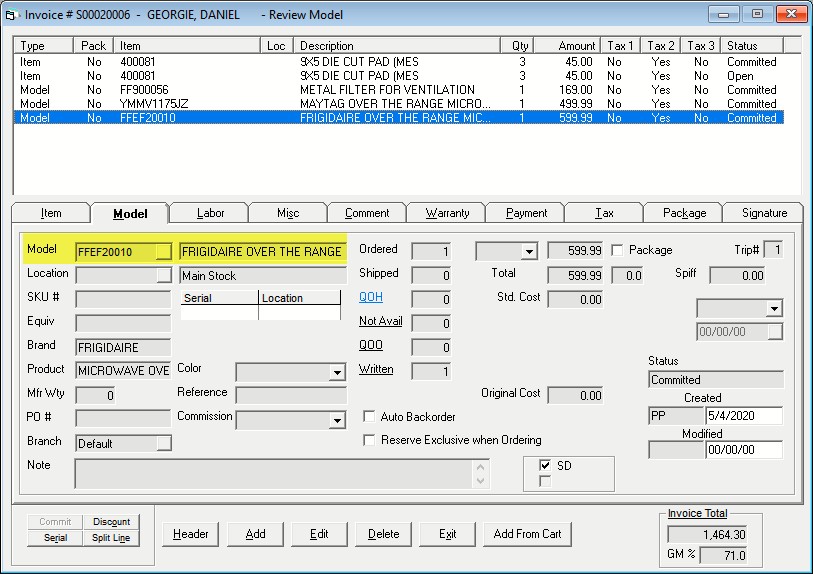Click Add From Cart button
The width and height of the screenshot is (813, 574).
tap(527, 534)
